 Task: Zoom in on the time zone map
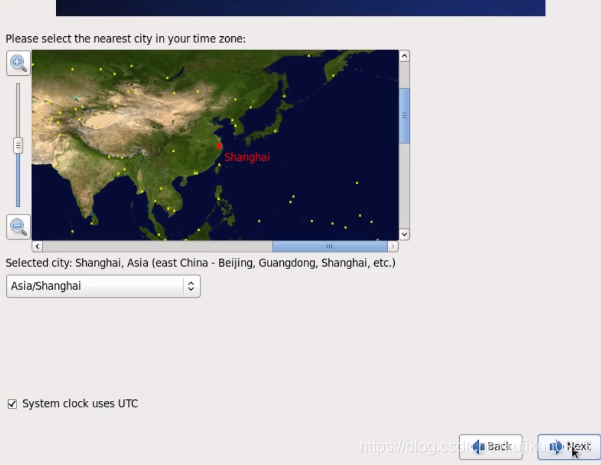[18, 63]
